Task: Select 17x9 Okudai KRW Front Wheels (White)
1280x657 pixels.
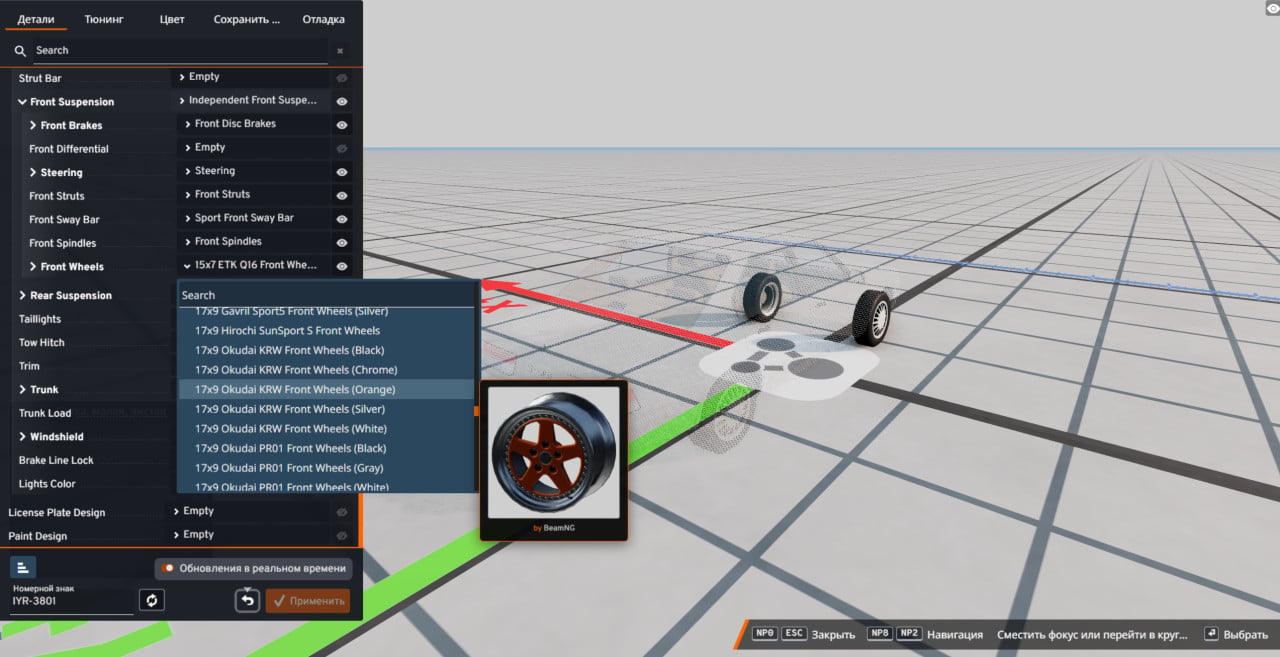Action: click(x=326, y=428)
